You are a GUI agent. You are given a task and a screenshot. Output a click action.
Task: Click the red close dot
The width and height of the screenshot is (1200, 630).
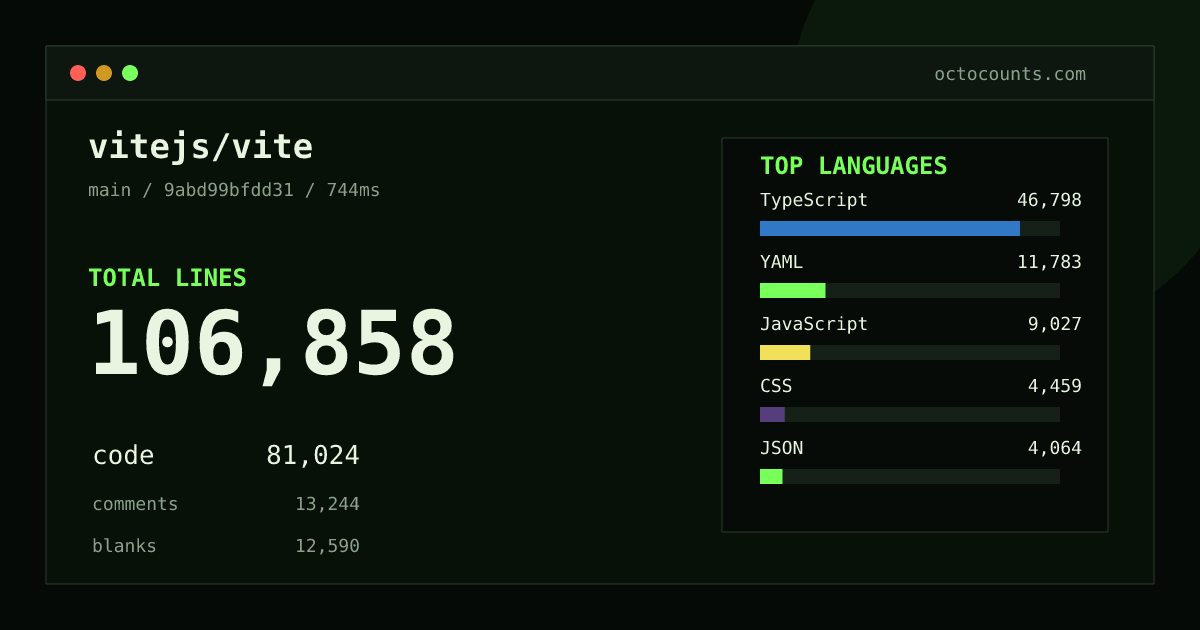pos(78,73)
